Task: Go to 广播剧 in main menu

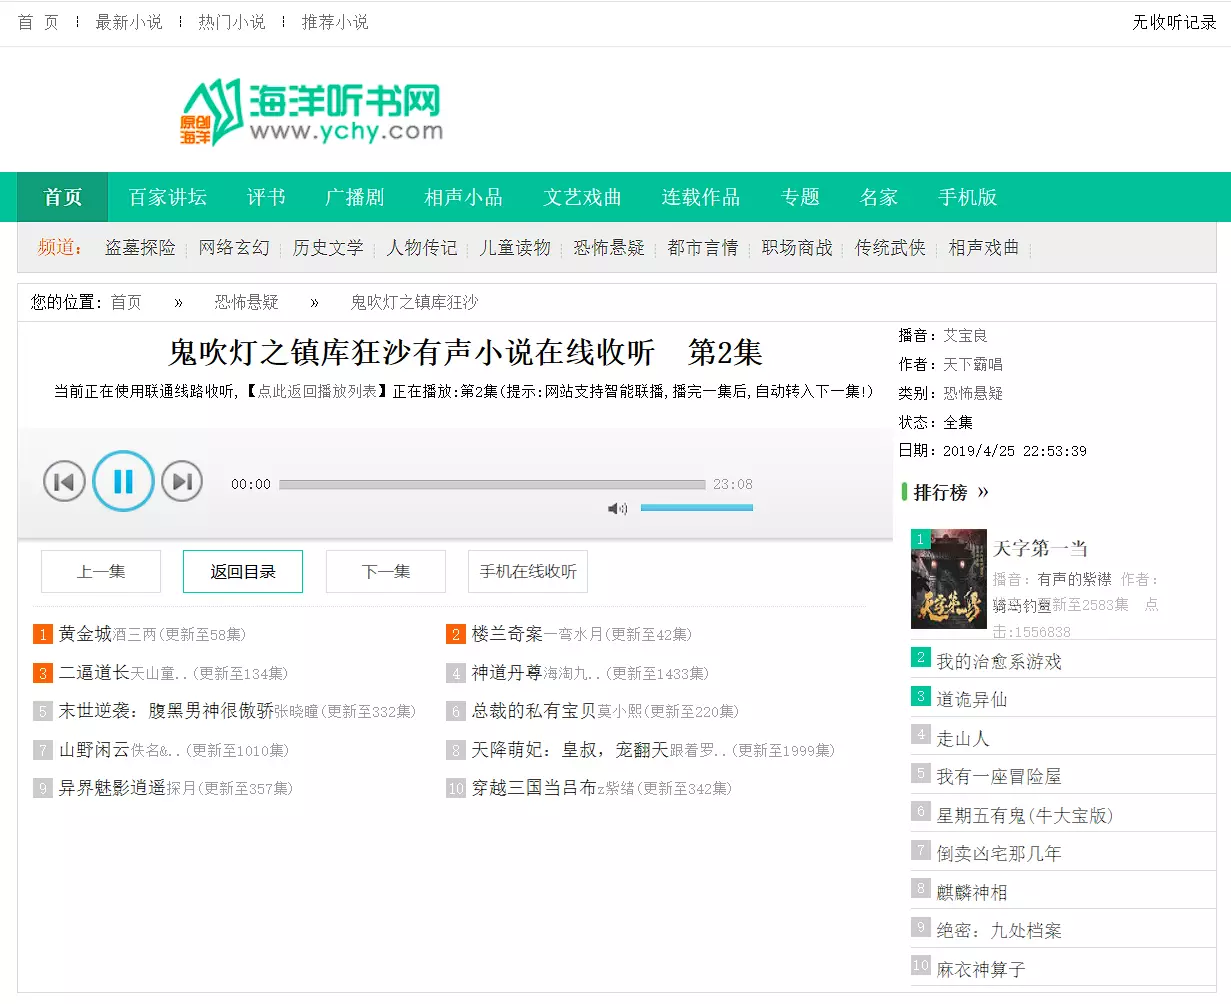Action: (354, 197)
